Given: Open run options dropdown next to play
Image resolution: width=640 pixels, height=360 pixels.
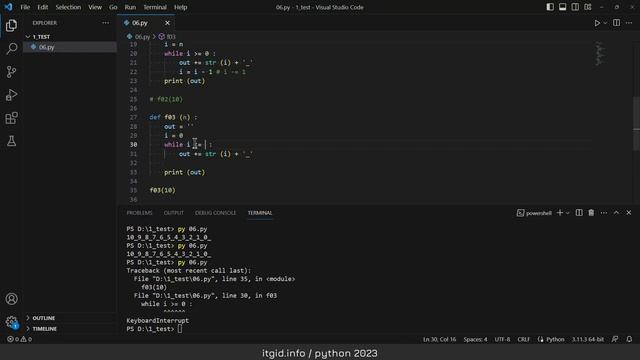Looking at the screenshot, I should 605,23.
